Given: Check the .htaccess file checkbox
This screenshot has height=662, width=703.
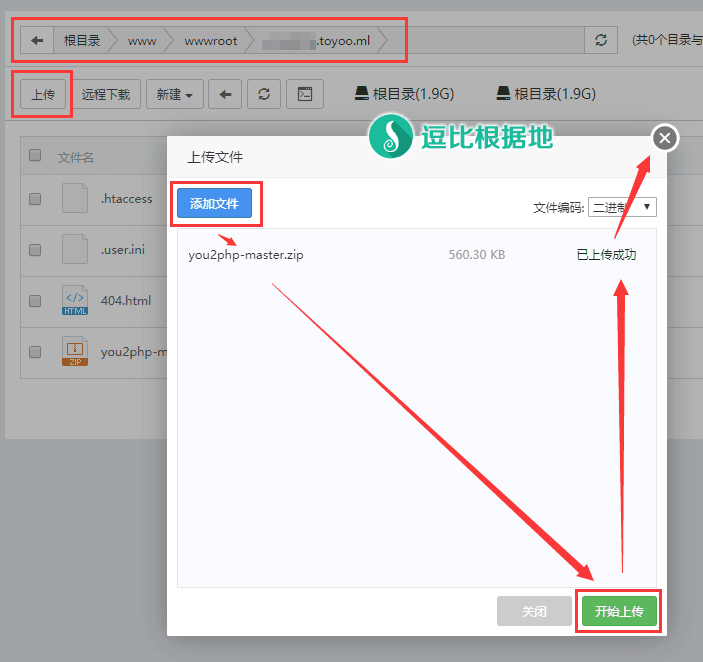Looking at the screenshot, I should [x=35, y=199].
